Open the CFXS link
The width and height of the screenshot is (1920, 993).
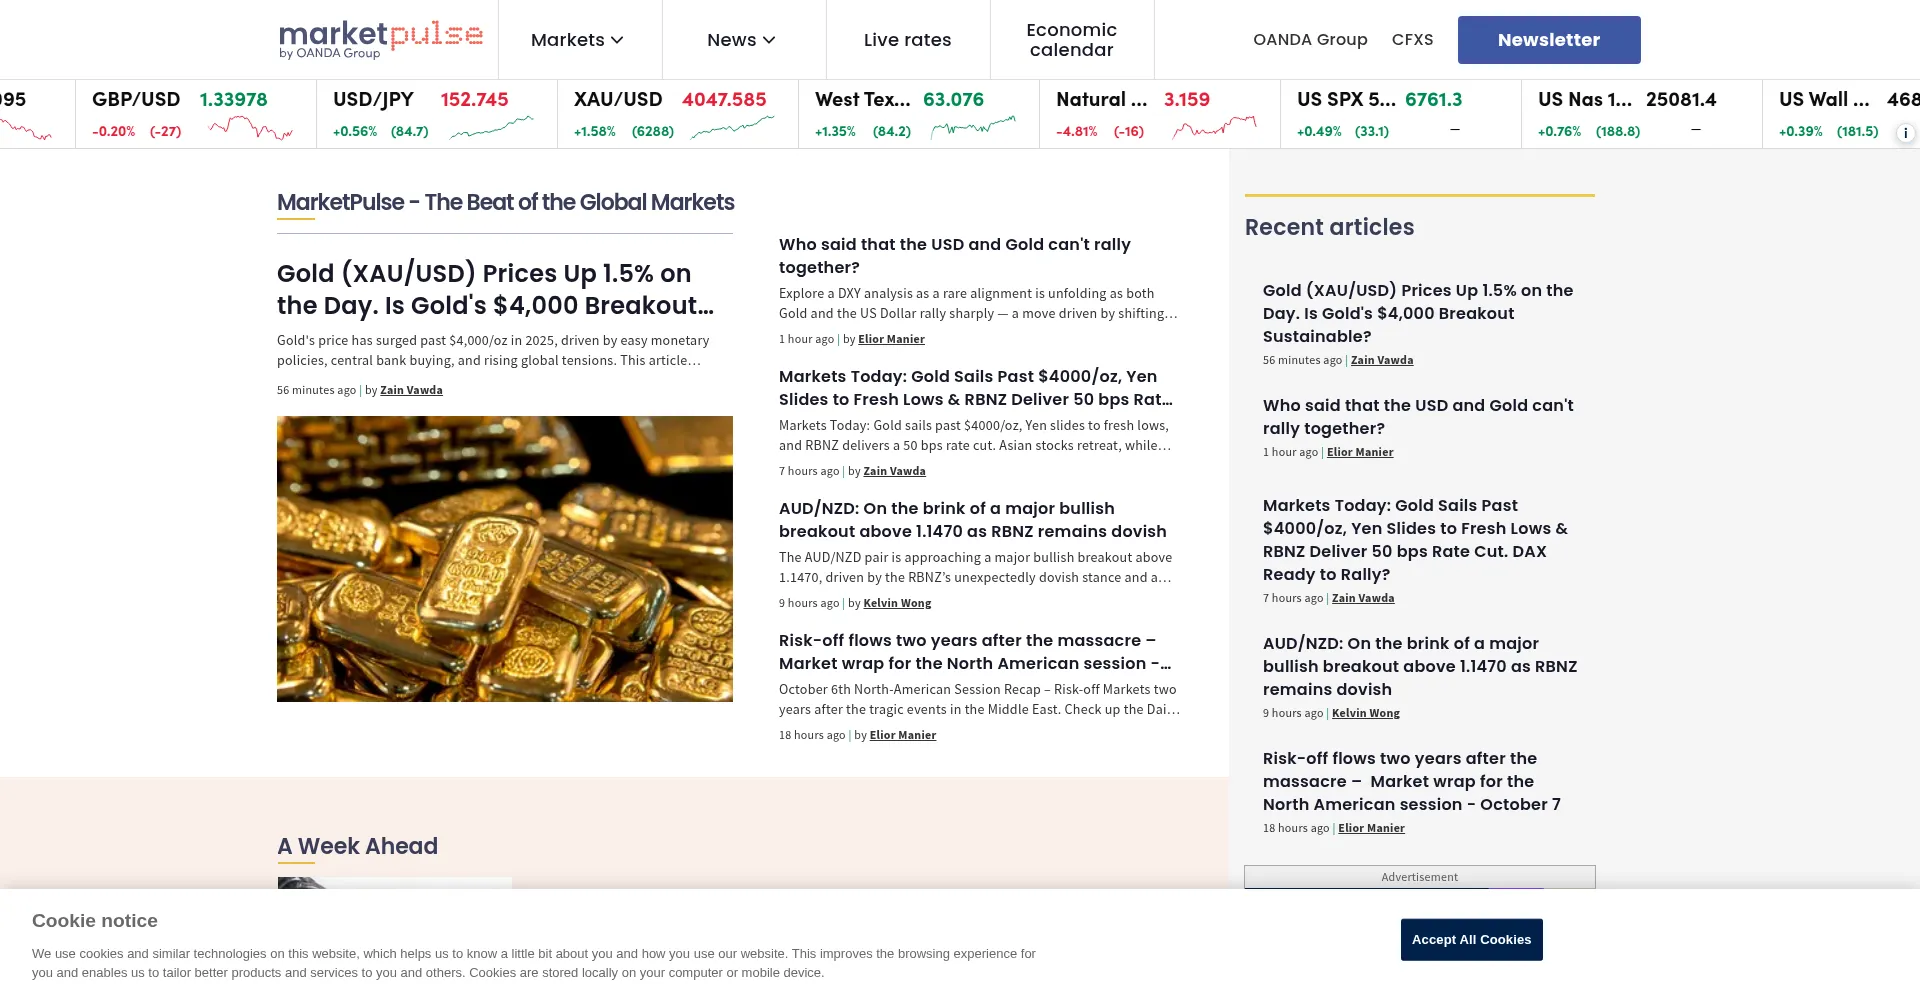point(1412,40)
